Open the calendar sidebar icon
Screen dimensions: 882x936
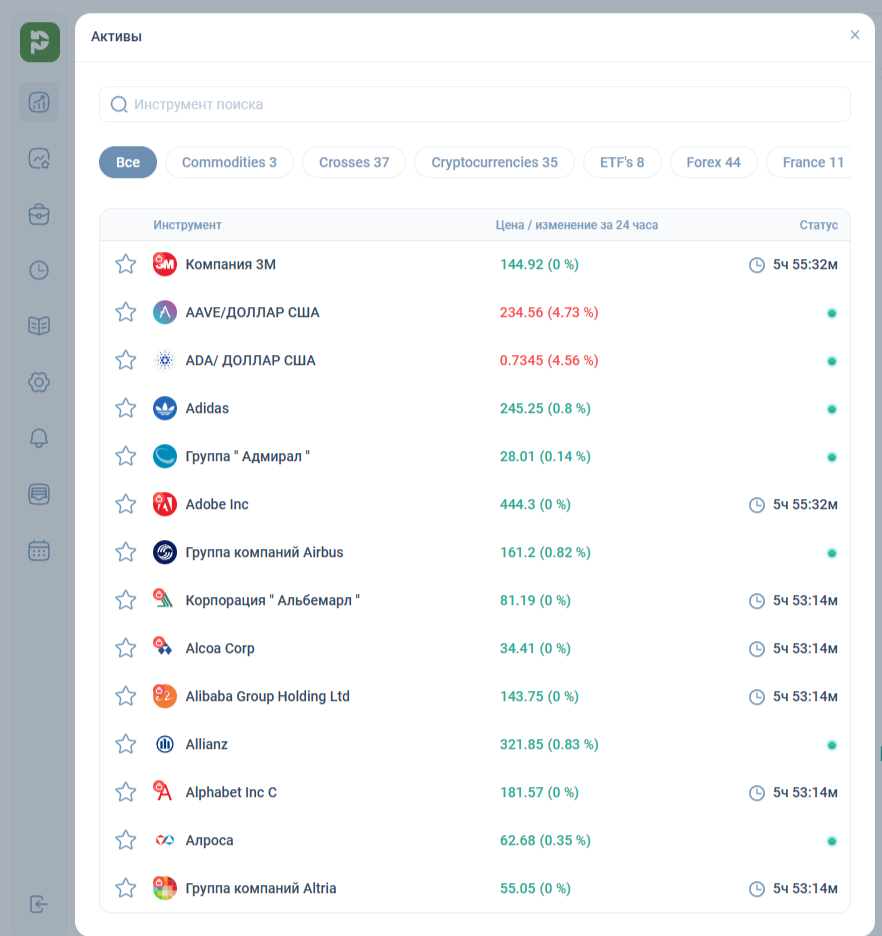pyautogui.click(x=39, y=550)
